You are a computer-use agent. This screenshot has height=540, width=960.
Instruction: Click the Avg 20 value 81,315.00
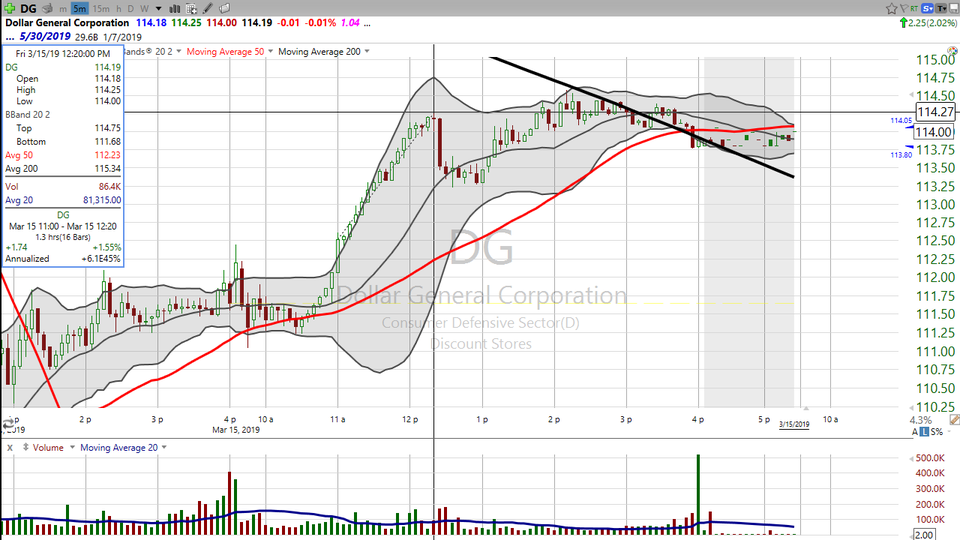pyautogui.click(x=102, y=200)
